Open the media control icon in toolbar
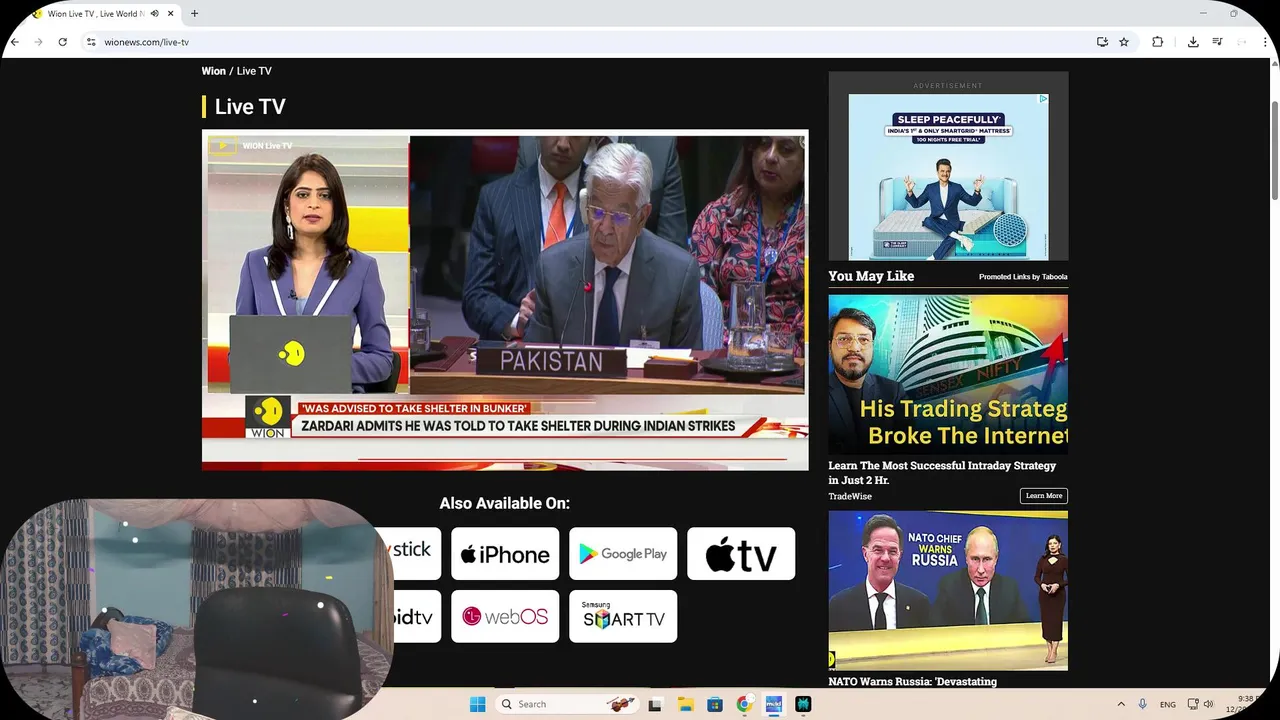 tap(1217, 42)
